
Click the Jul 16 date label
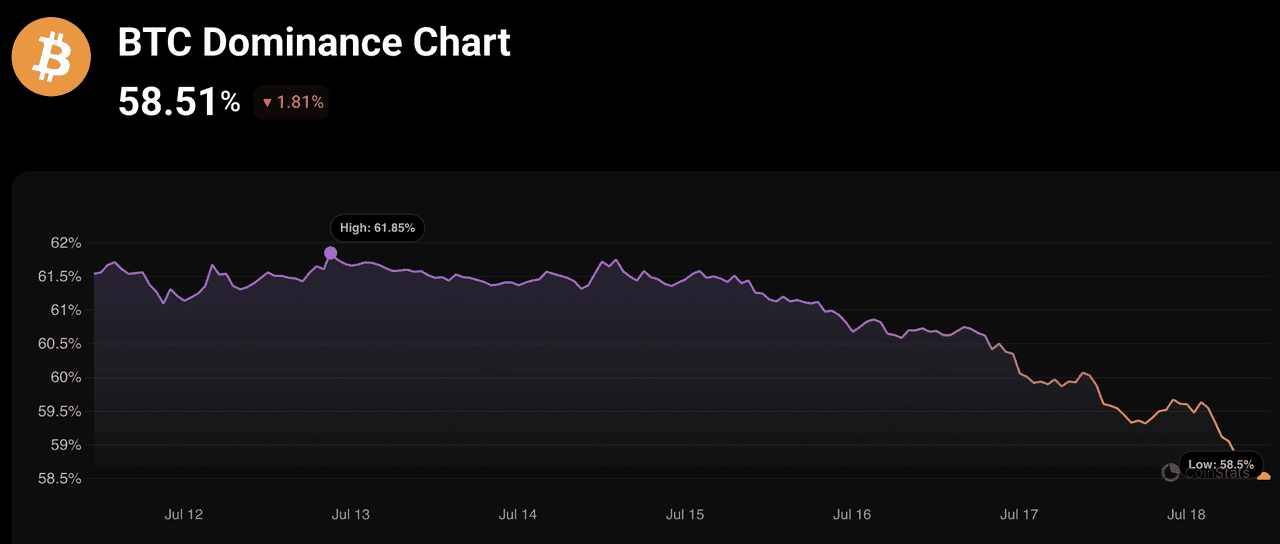[x=852, y=515]
